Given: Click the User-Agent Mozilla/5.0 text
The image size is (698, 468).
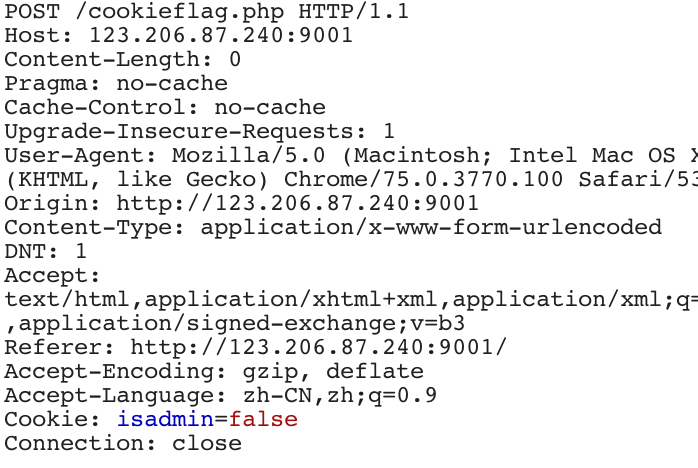Looking at the screenshot, I should pos(248,155).
